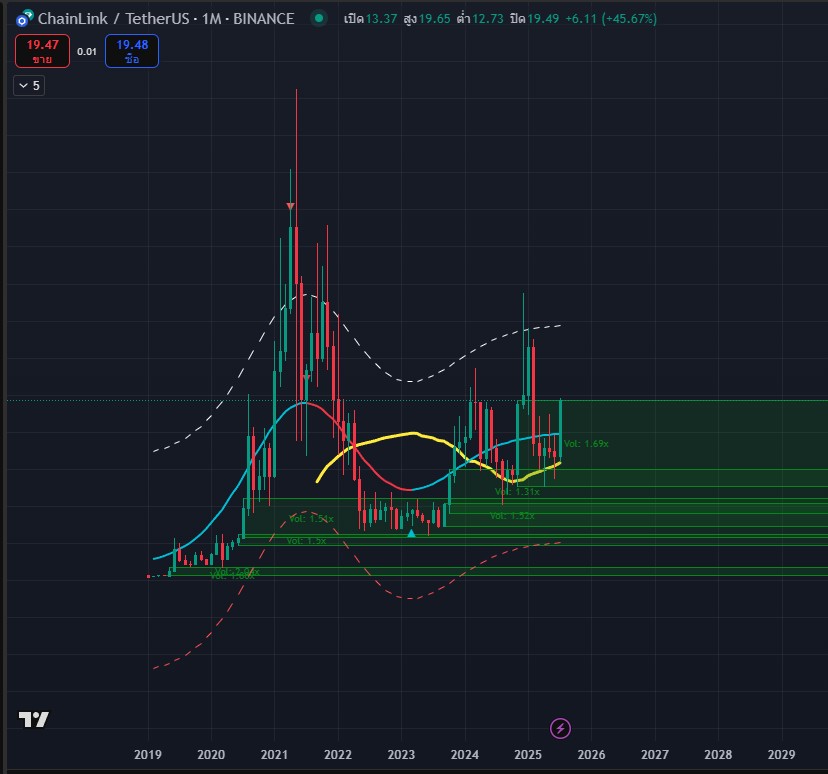Click the "Vol: 1.5x" zone label
828x774 pixels.
click(x=306, y=541)
